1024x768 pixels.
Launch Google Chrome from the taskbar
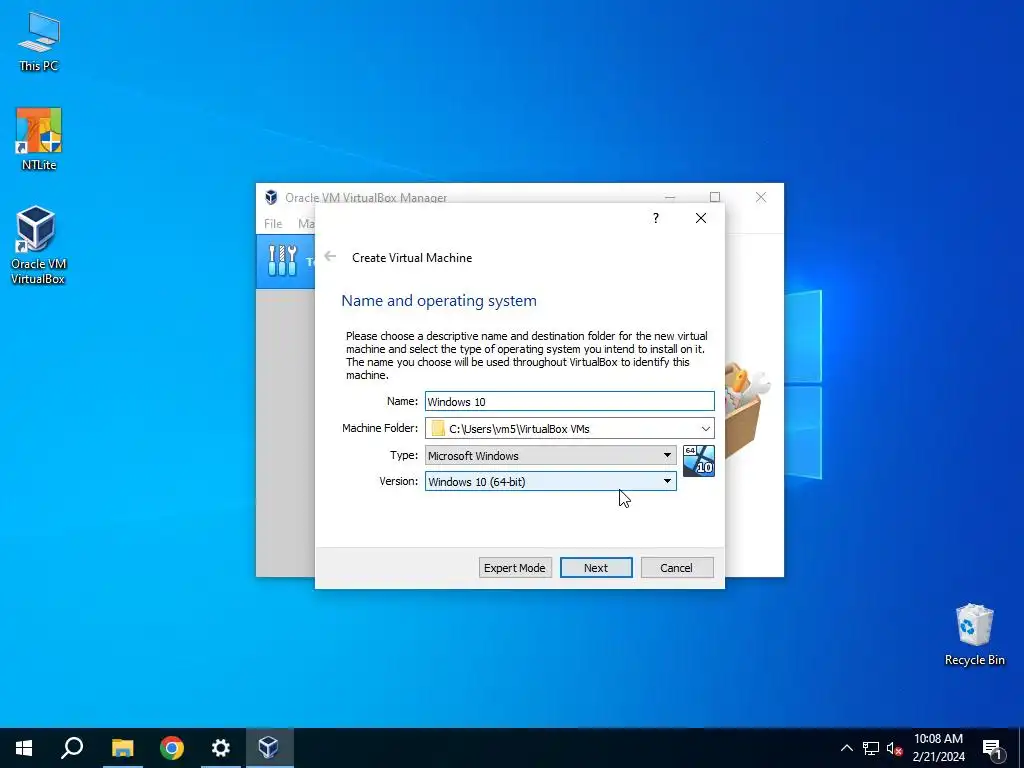[172, 748]
